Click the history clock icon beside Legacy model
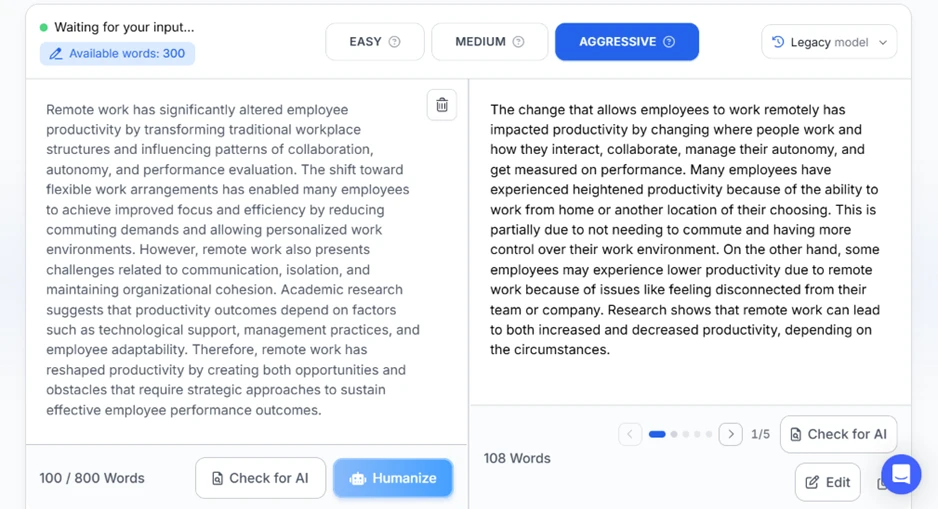 778,42
